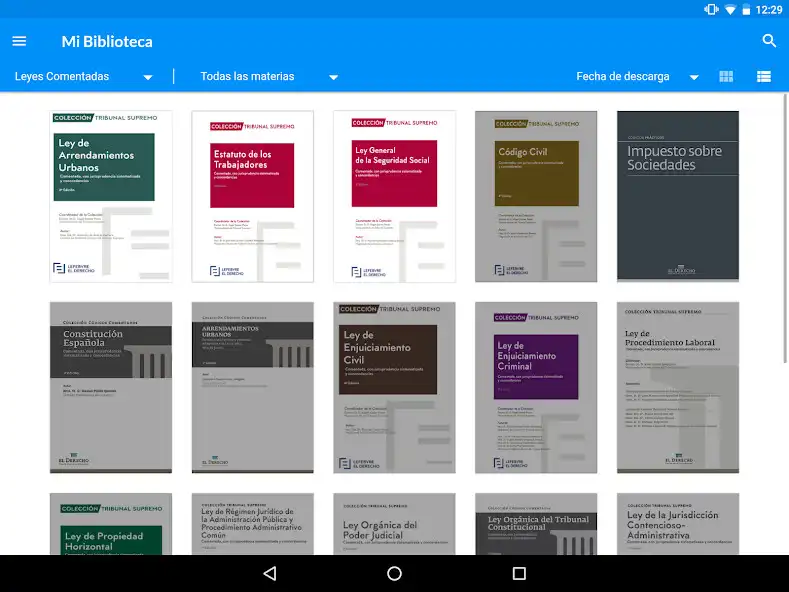Select the Constitución Española book
The width and height of the screenshot is (789, 592).
coord(110,387)
